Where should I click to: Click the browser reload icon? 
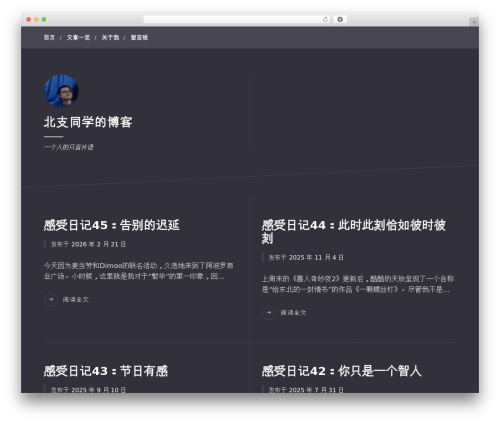[x=325, y=19]
